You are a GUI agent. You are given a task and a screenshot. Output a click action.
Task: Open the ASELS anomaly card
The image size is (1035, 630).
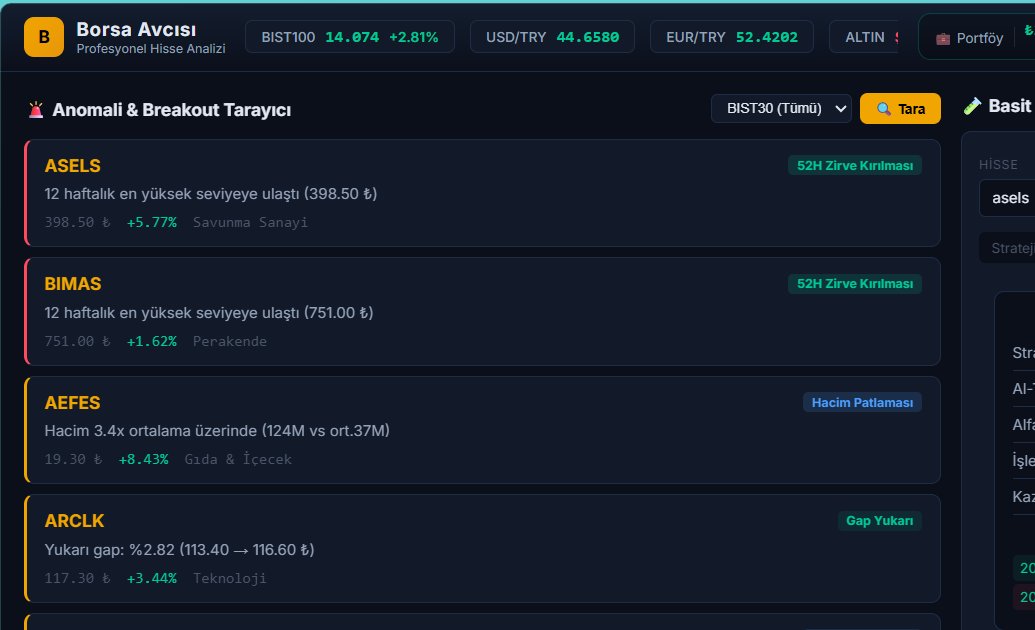point(483,193)
